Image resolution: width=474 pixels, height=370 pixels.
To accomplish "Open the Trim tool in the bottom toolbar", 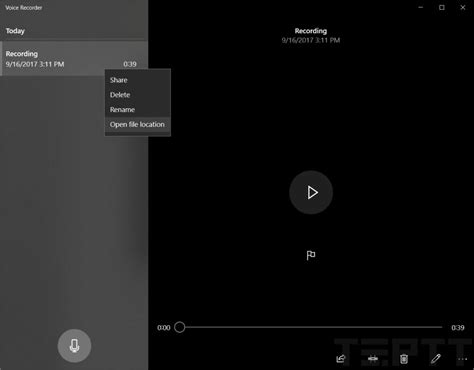I will [x=373, y=359].
